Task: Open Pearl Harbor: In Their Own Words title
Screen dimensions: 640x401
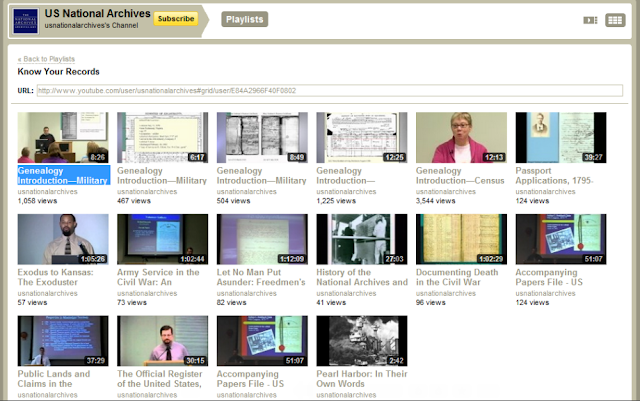Action: [x=362, y=379]
